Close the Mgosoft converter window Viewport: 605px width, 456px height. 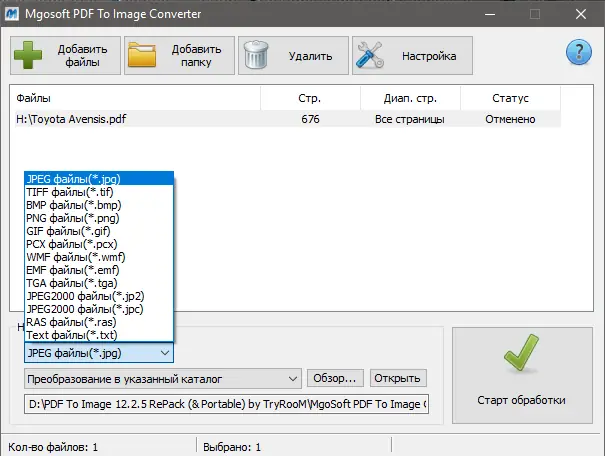pyautogui.click(x=581, y=14)
